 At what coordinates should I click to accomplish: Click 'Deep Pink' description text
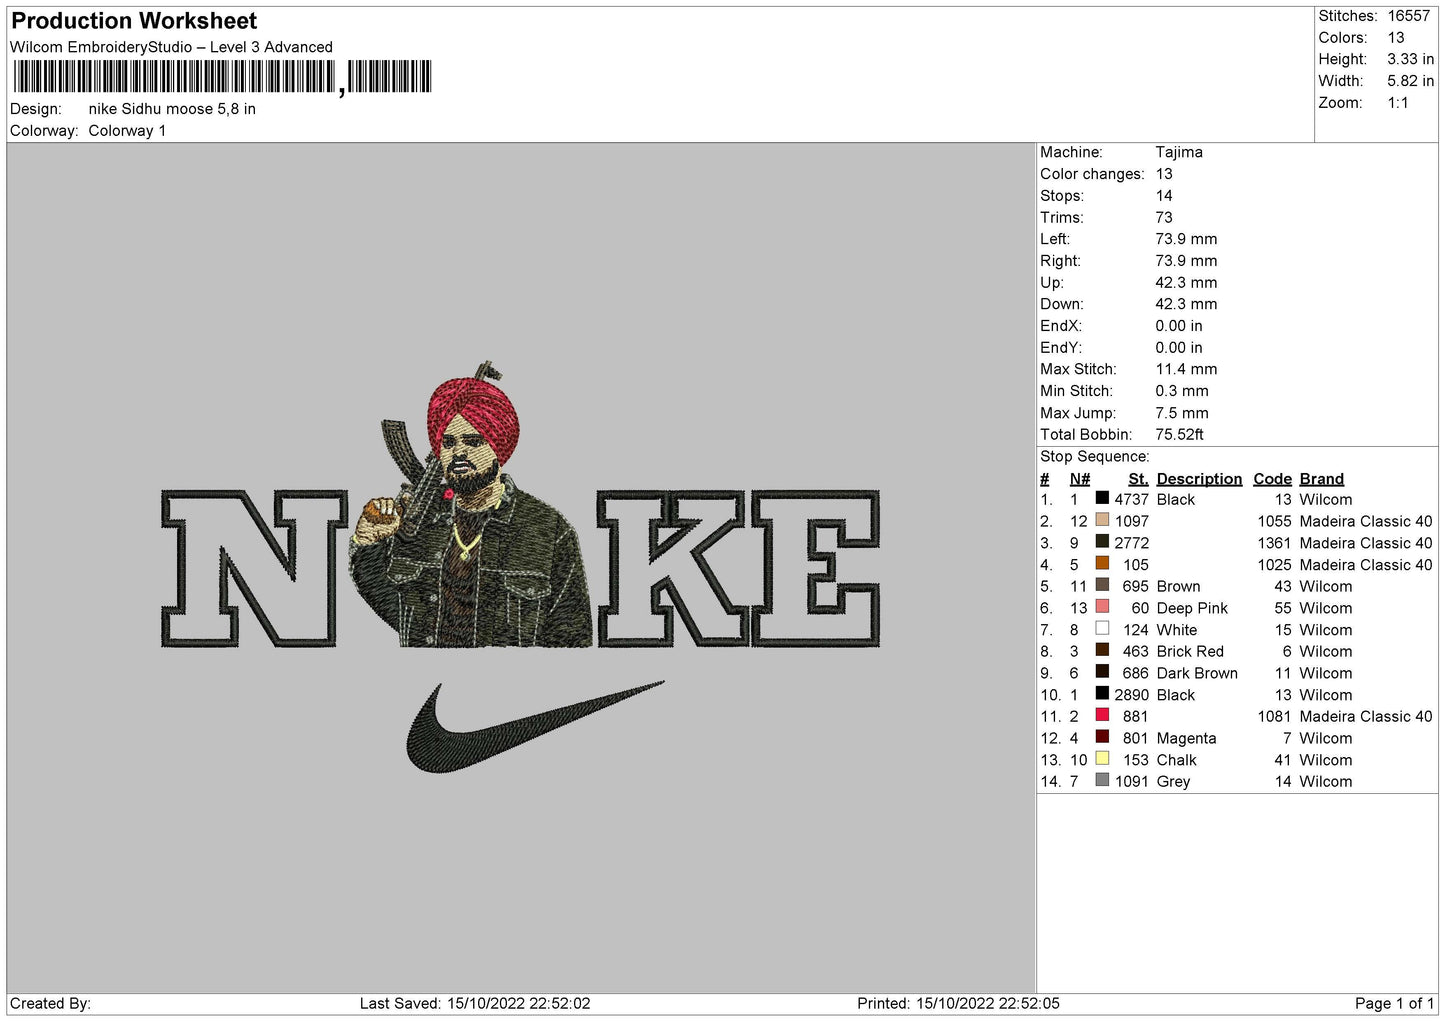[1192, 608]
